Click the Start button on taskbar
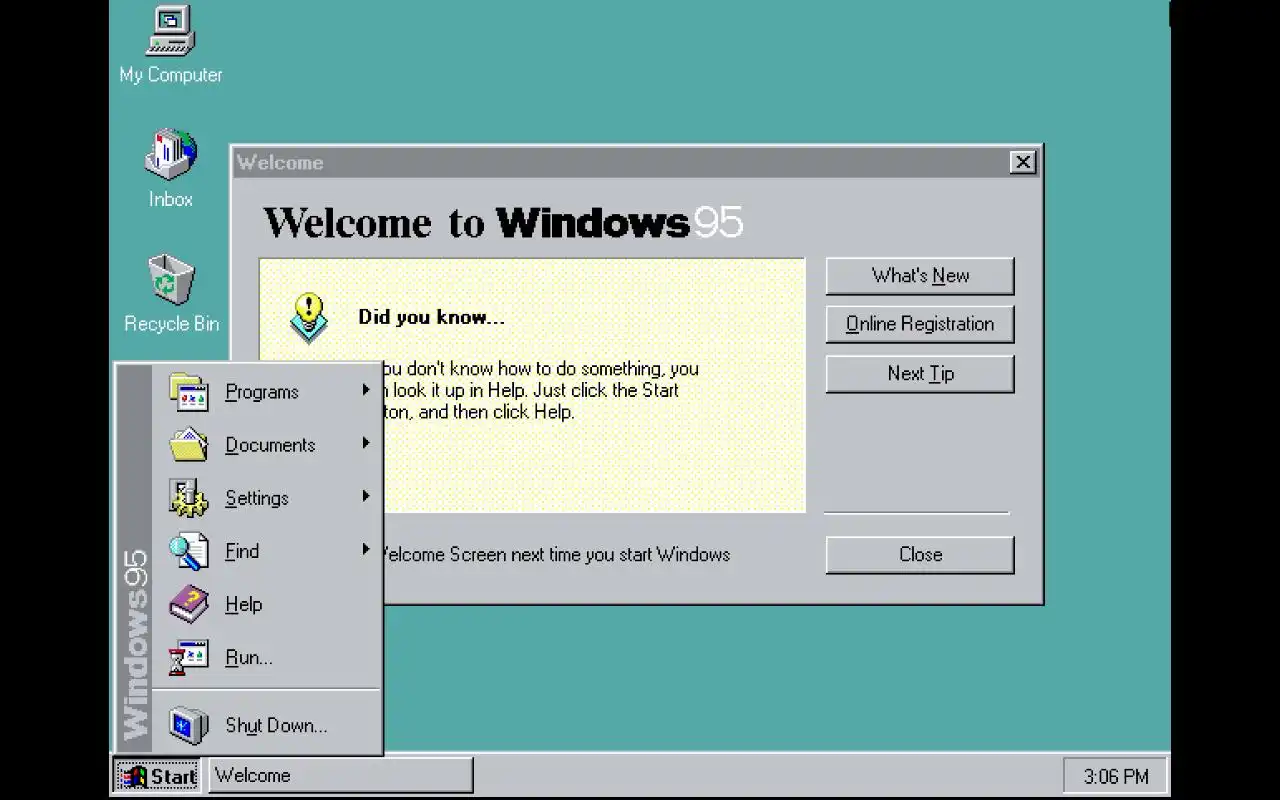The width and height of the screenshot is (1280, 800). click(158, 776)
